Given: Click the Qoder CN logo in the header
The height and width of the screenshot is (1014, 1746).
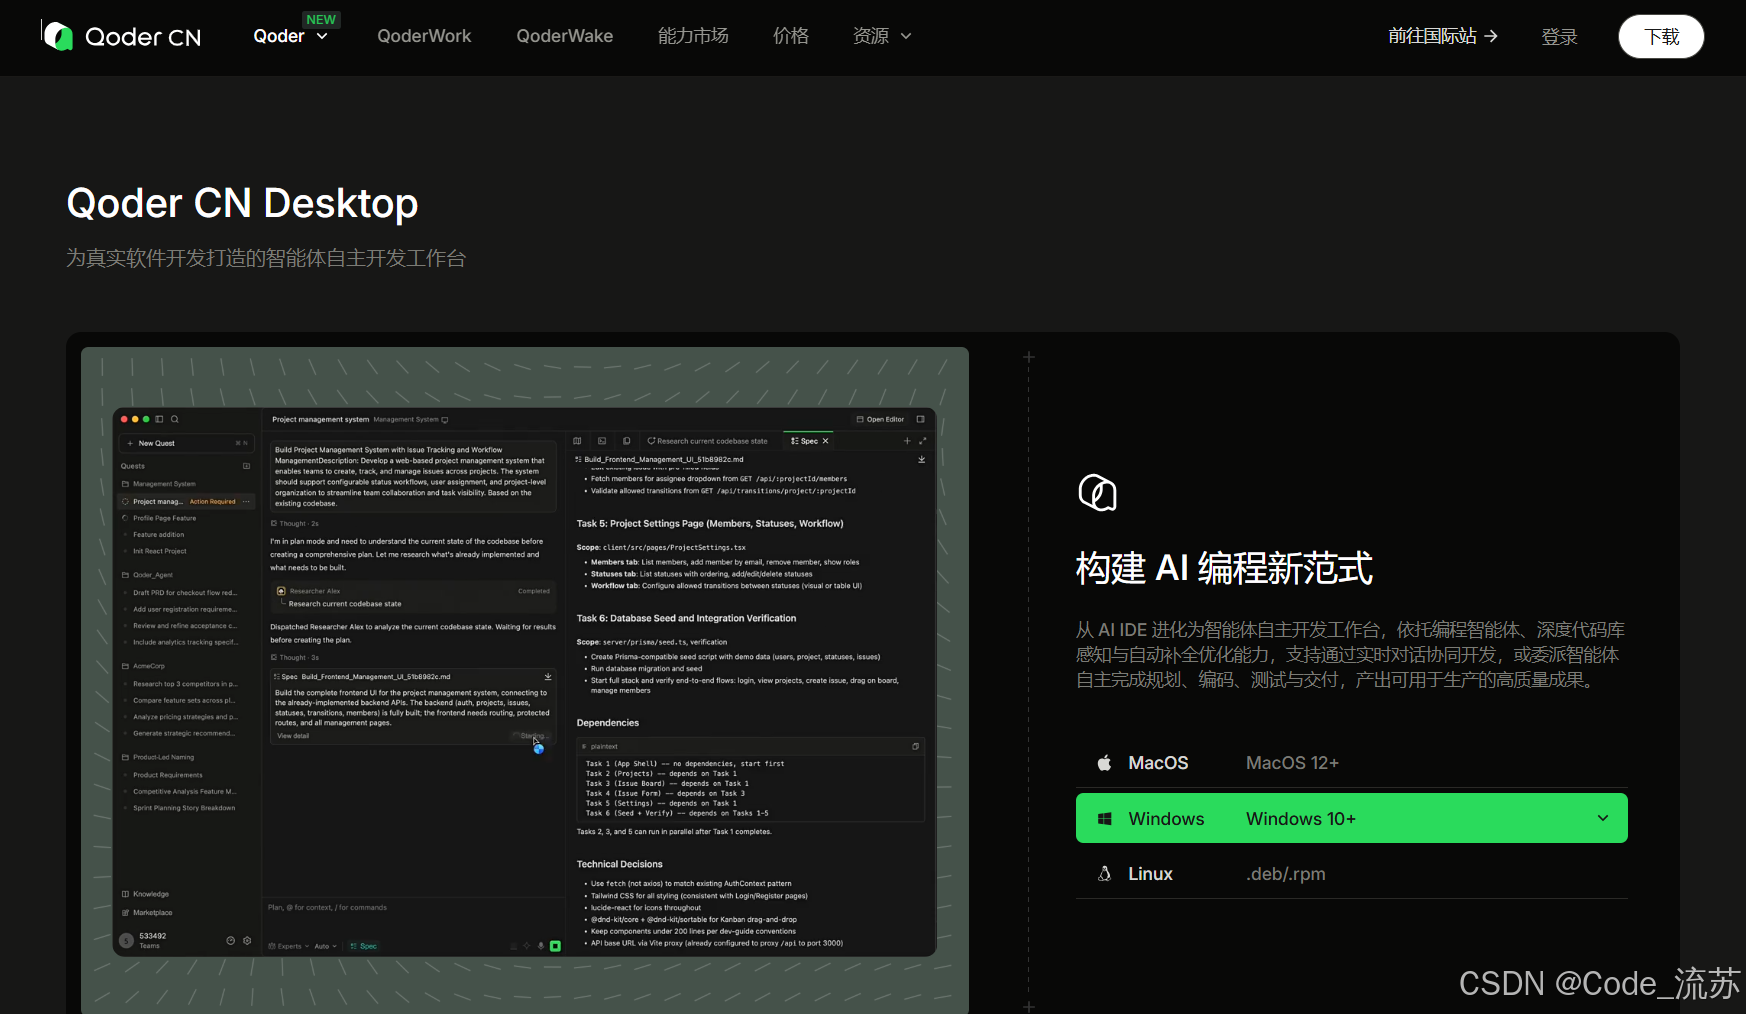Looking at the screenshot, I should [121, 37].
